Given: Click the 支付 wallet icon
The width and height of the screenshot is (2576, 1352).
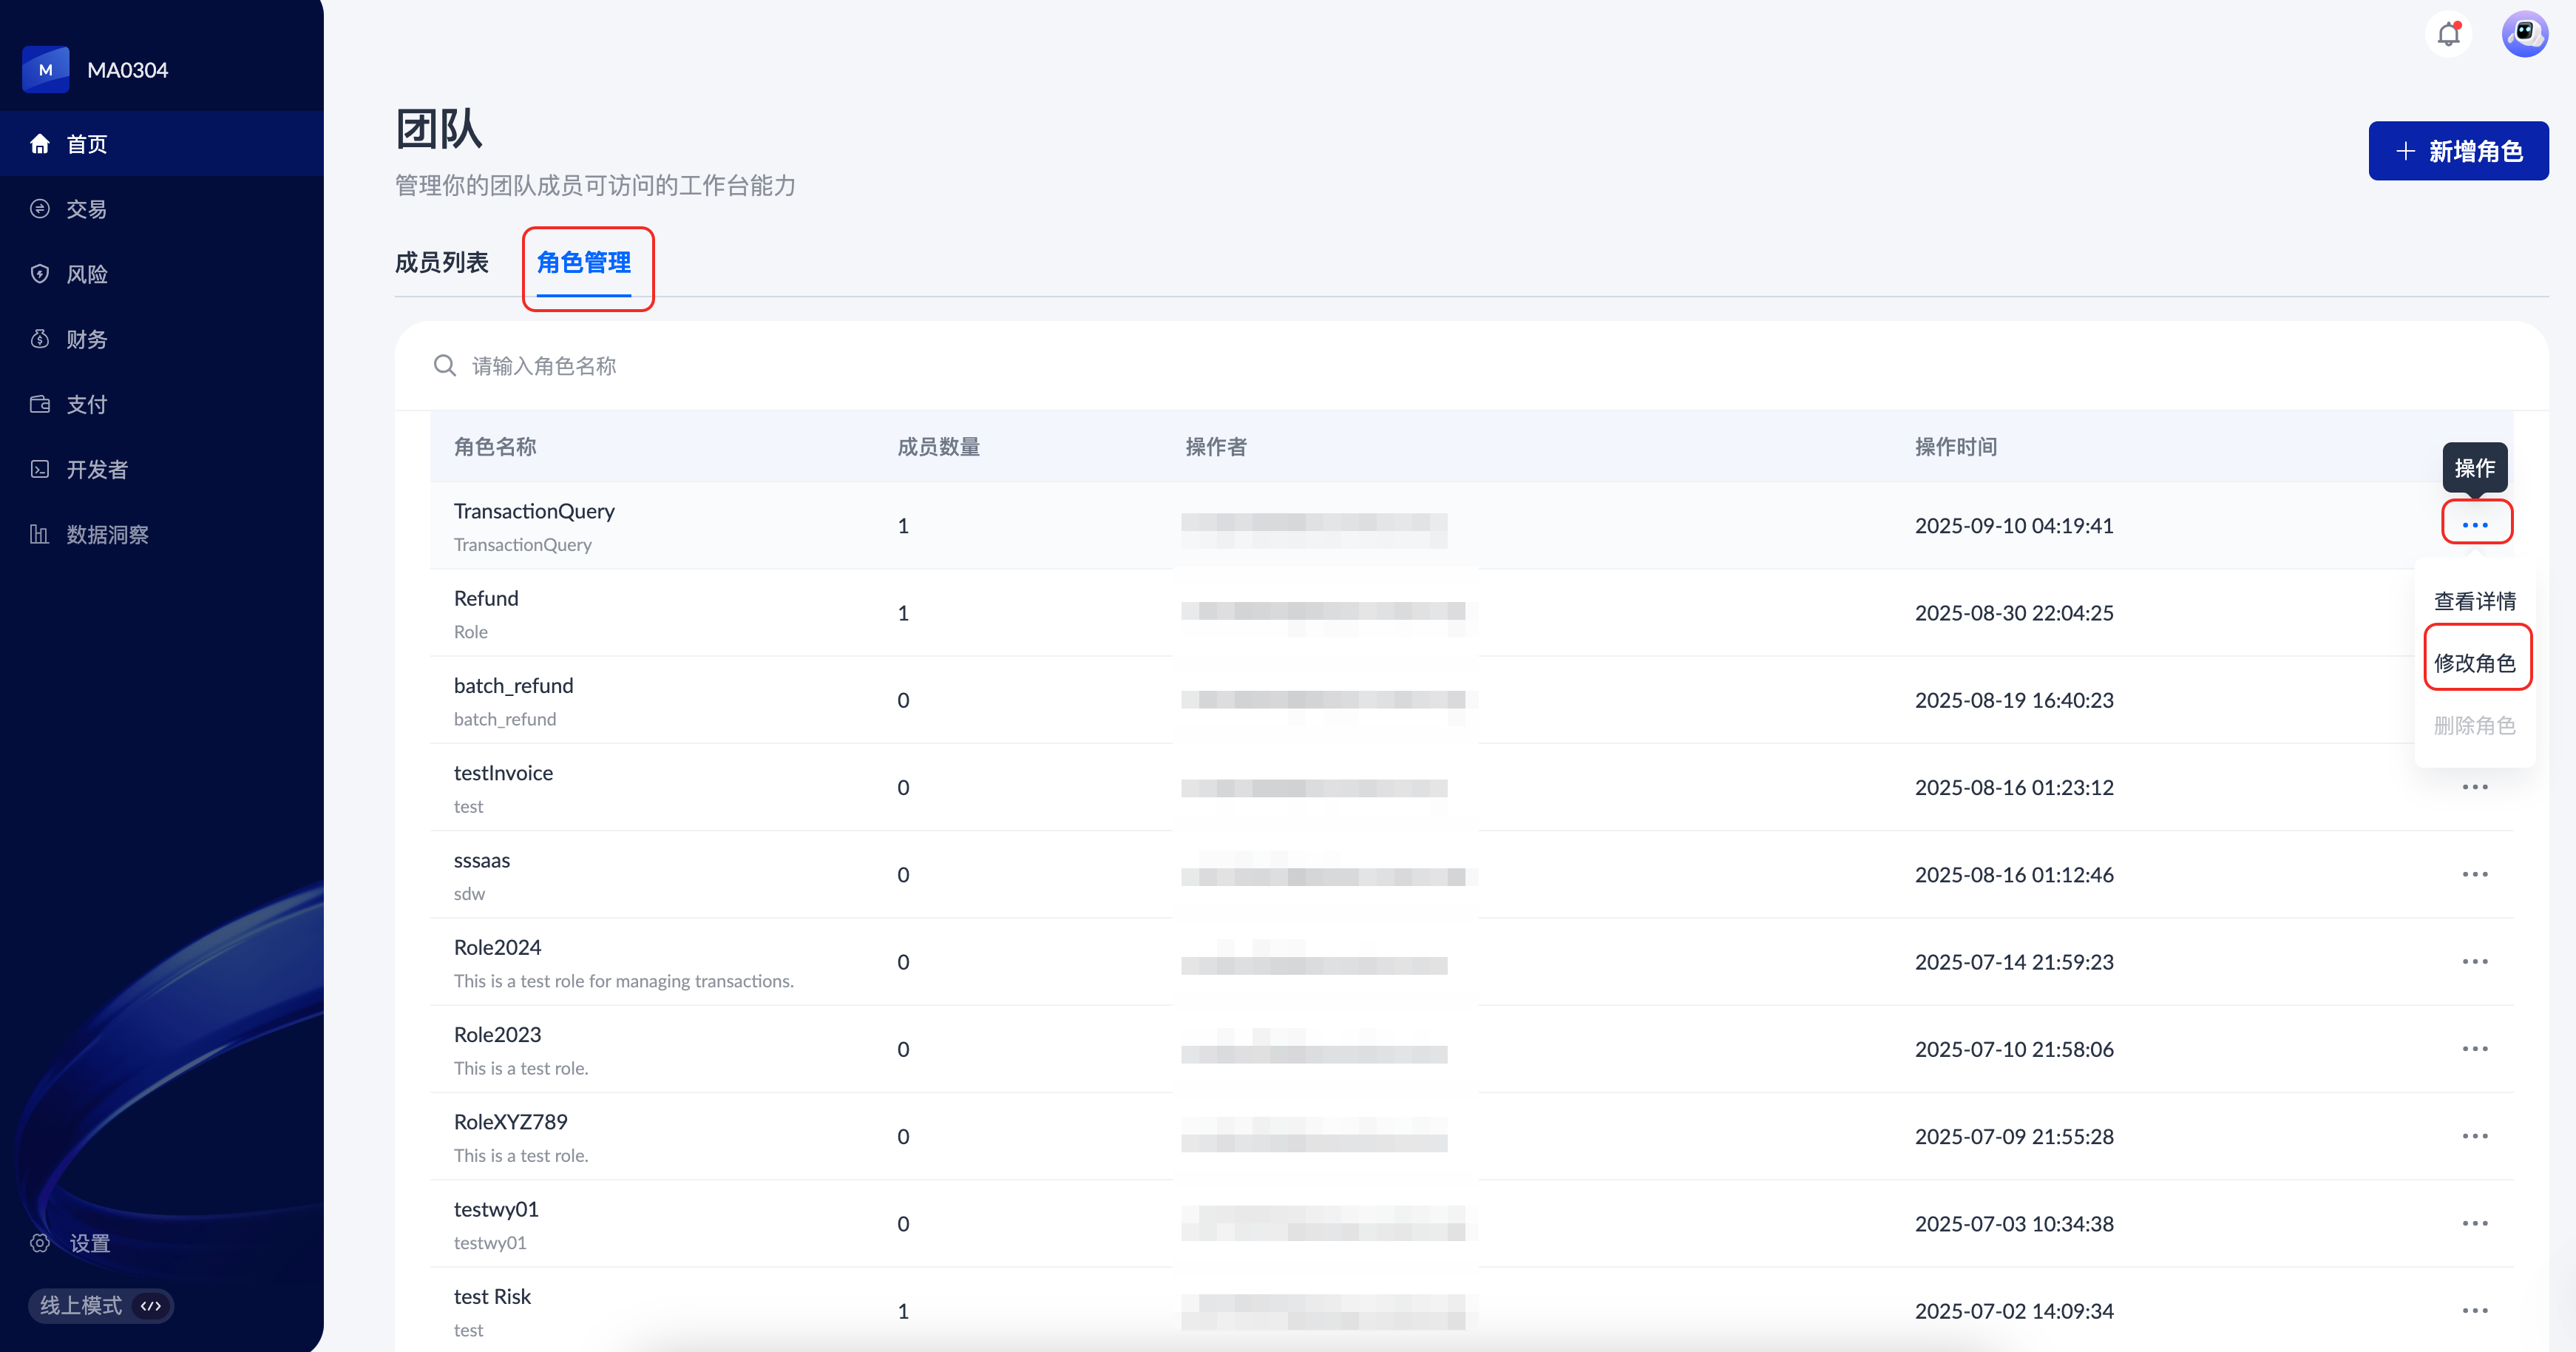Looking at the screenshot, I should (x=40, y=404).
